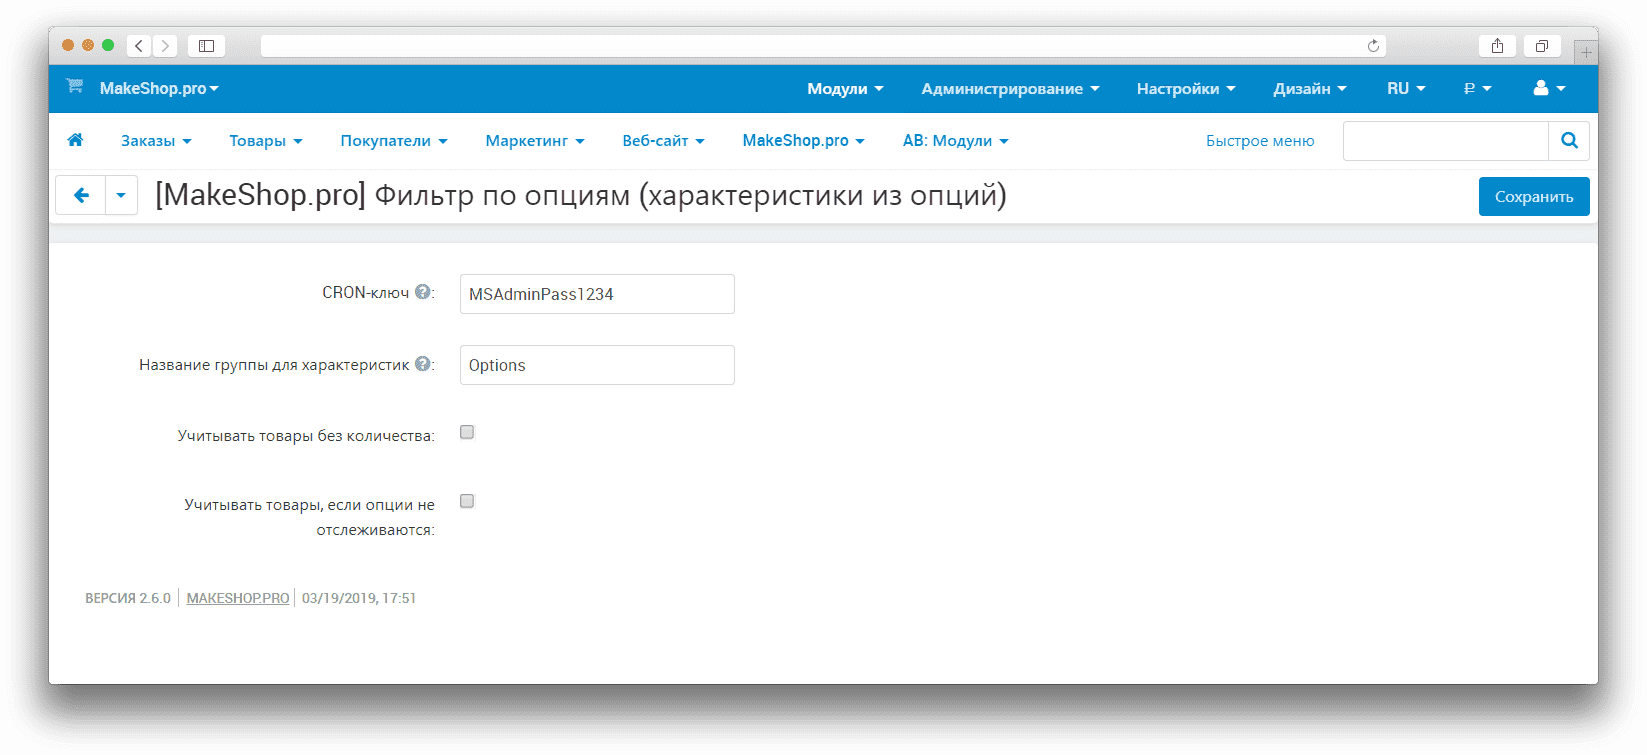Open the ruble currency selector
Image resolution: width=1647 pixels, height=755 pixels.
[x=1477, y=89]
